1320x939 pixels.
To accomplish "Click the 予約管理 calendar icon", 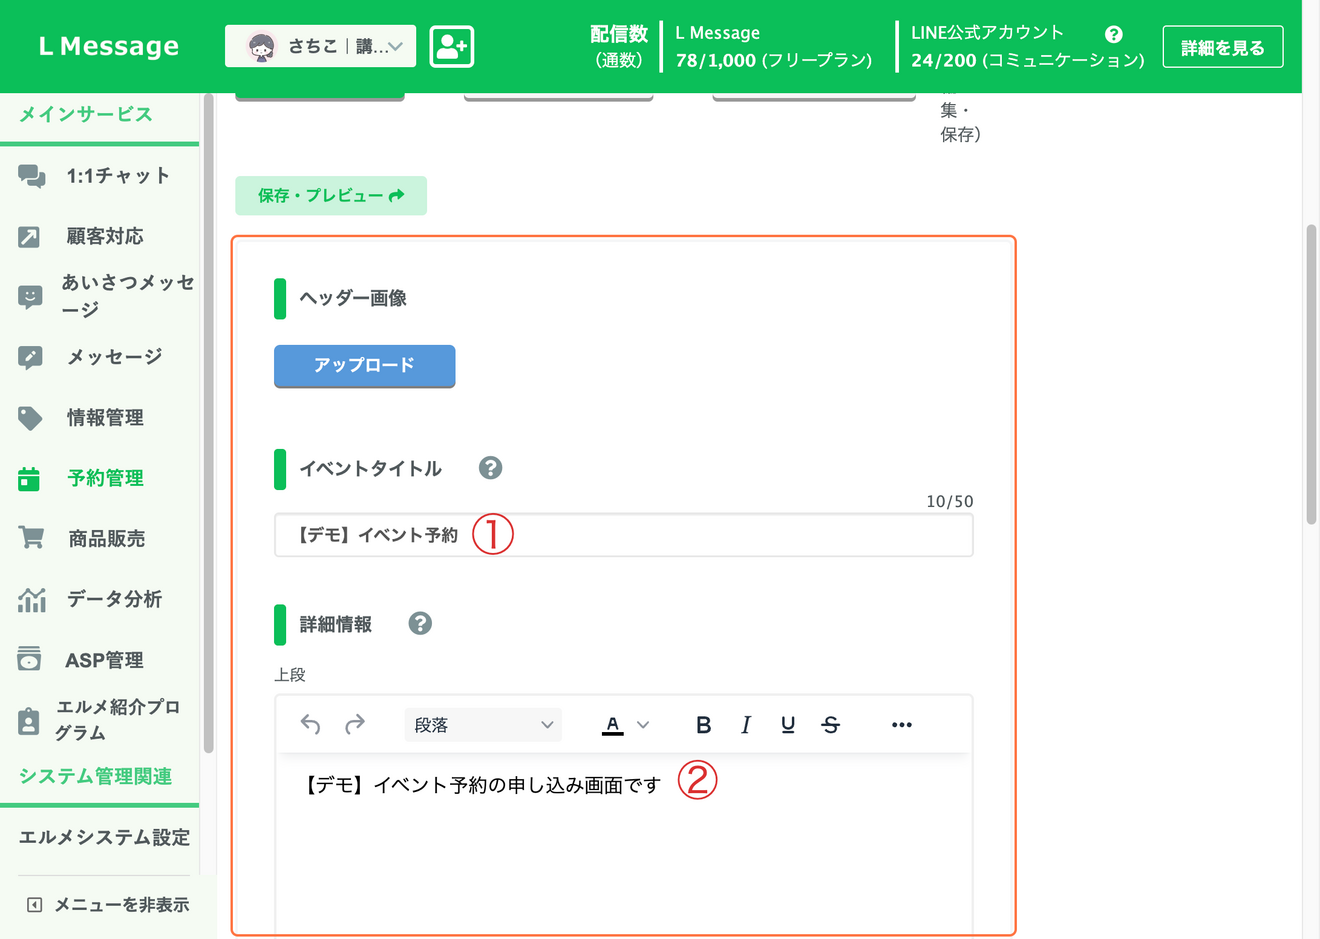I will coord(29,479).
